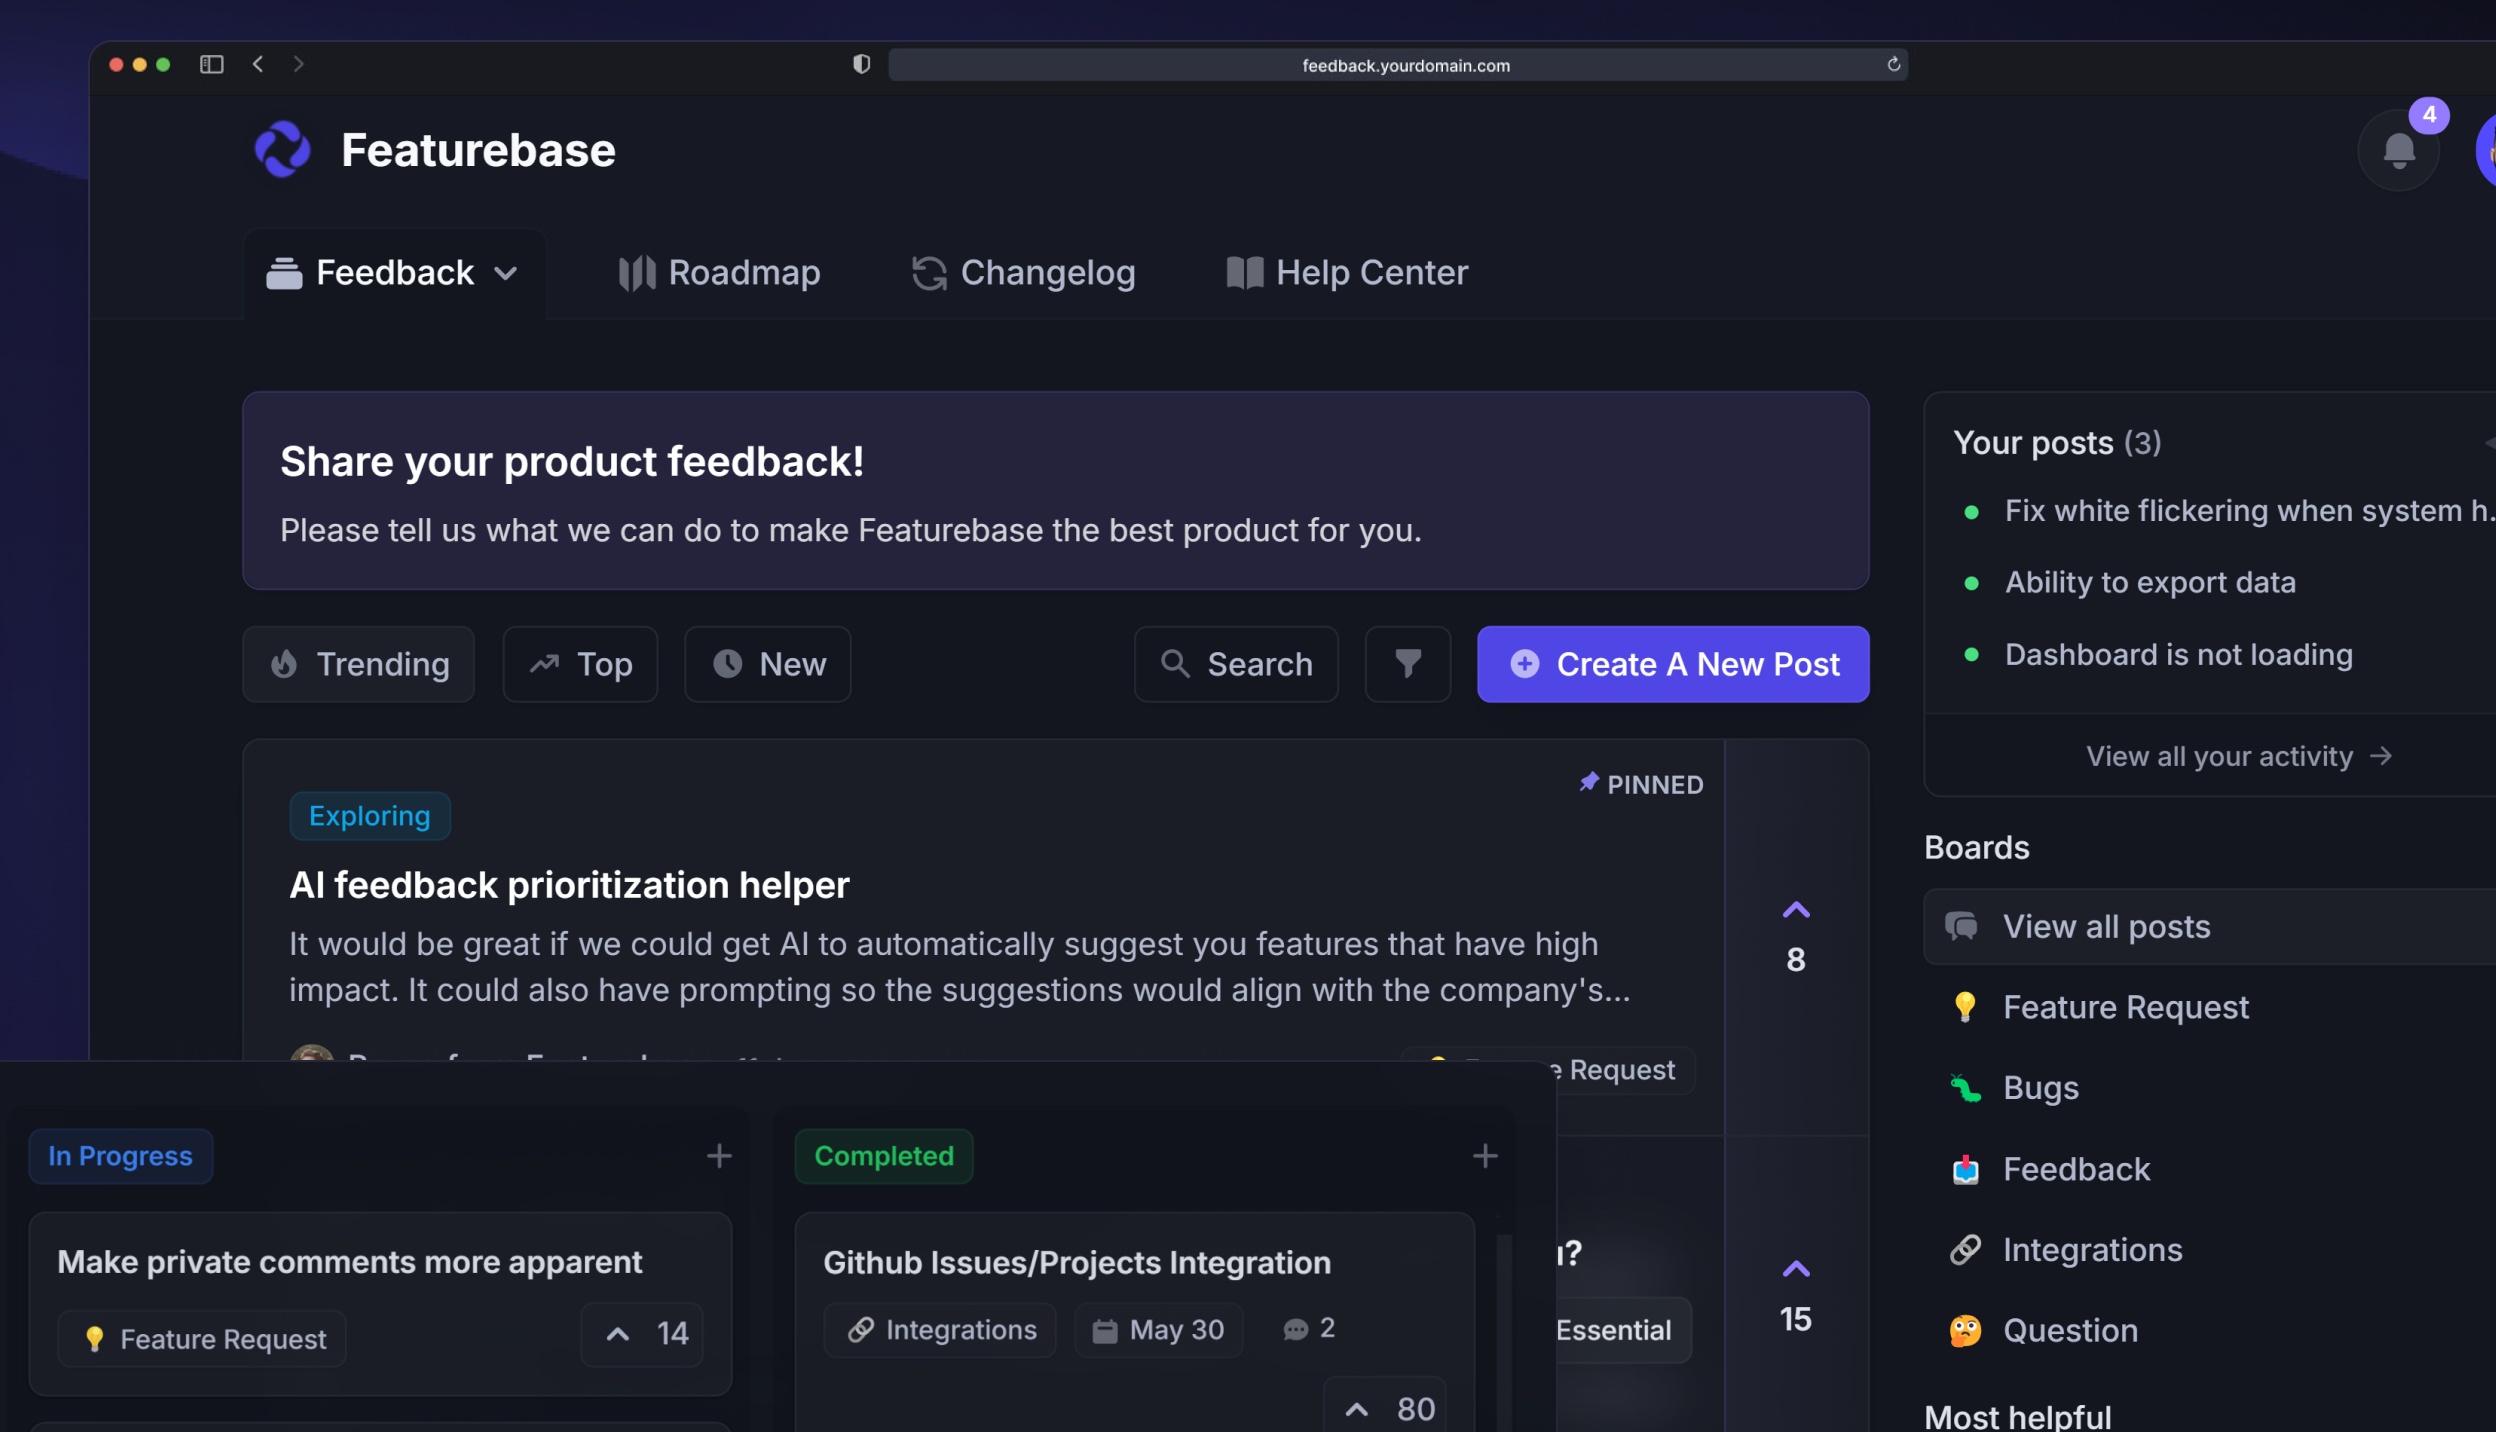Open the Feature Request board in sidebar
The image size is (2496, 1432).
(2099, 1007)
